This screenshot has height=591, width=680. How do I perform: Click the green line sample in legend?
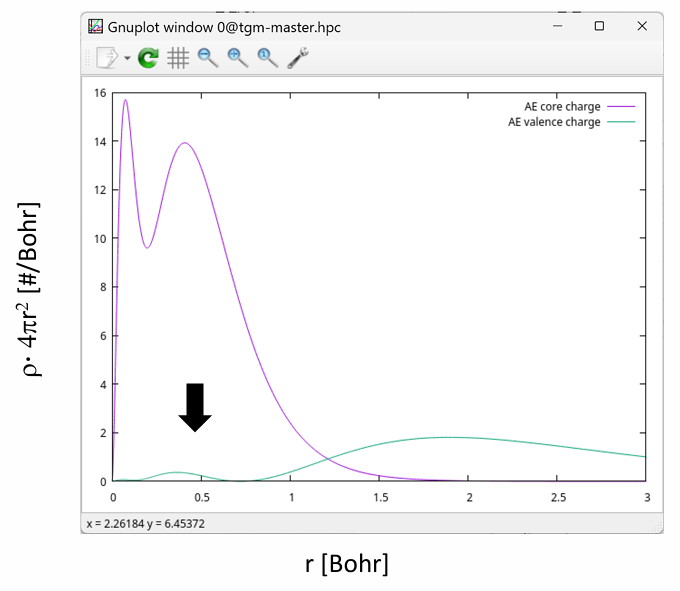[620, 122]
